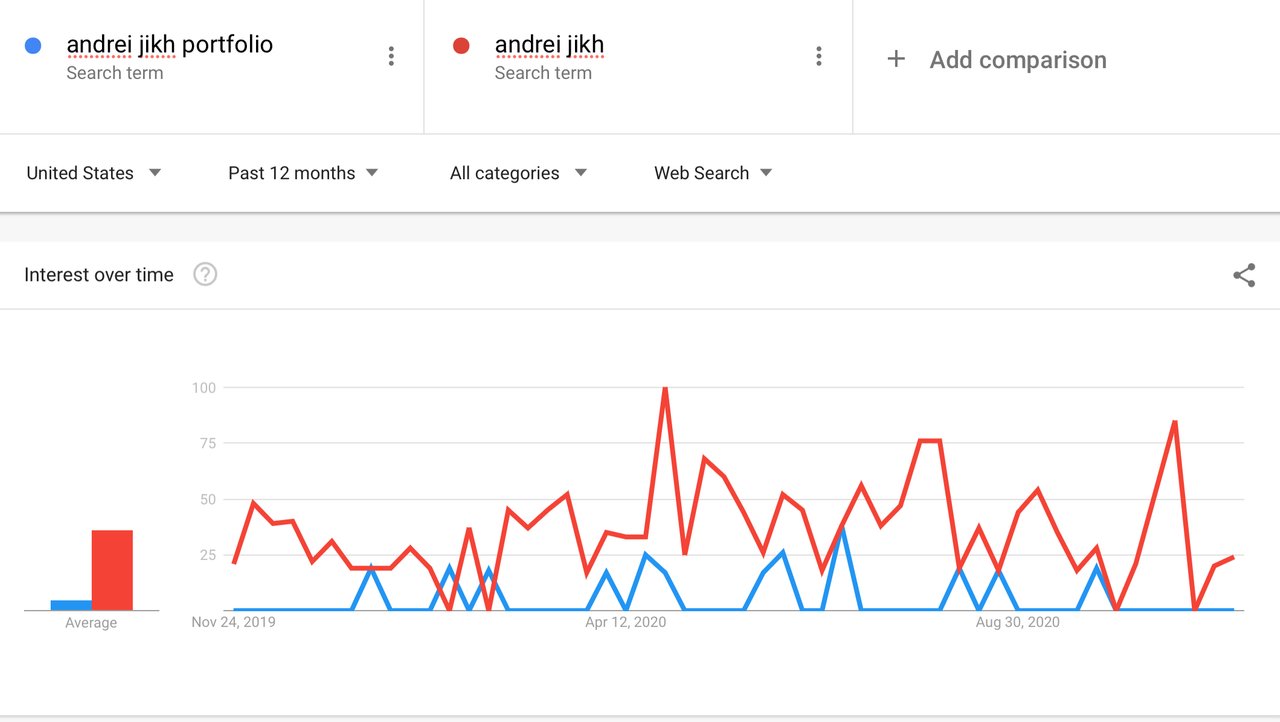Expand the Past 12 months time range
This screenshot has width=1280, height=722.
pyautogui.click(x=303, y=173)
